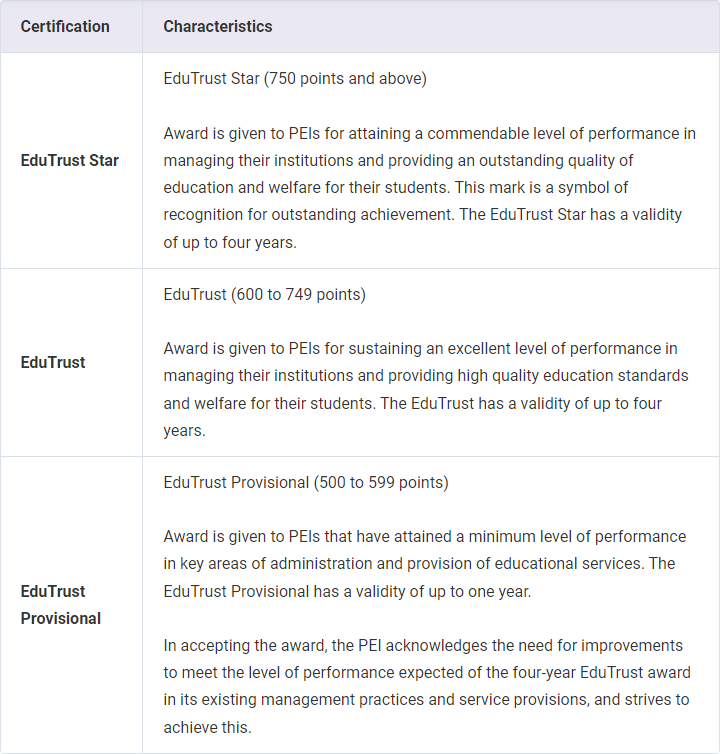Click the text "EduTrust Provisional (500 to 599 points)"
Screen dimensions: 720x754
(x=306, y=483)
